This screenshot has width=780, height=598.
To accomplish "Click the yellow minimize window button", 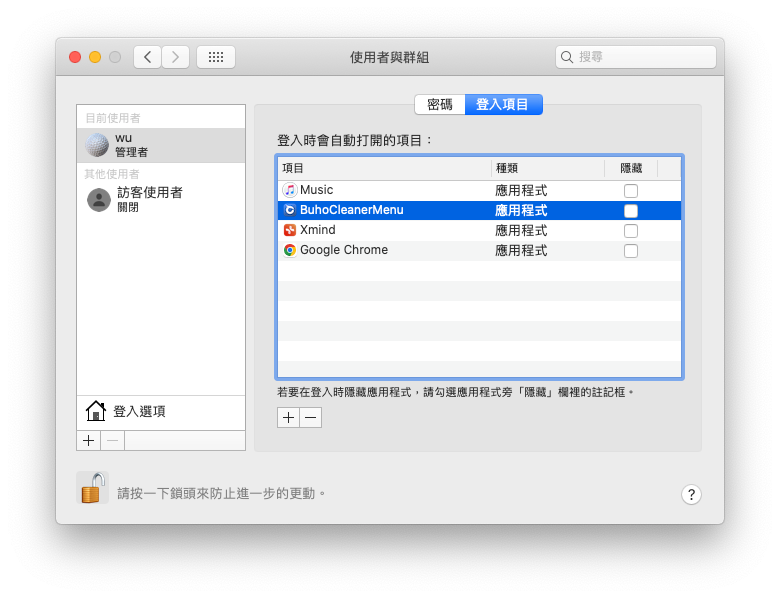I will pos(95,57).
